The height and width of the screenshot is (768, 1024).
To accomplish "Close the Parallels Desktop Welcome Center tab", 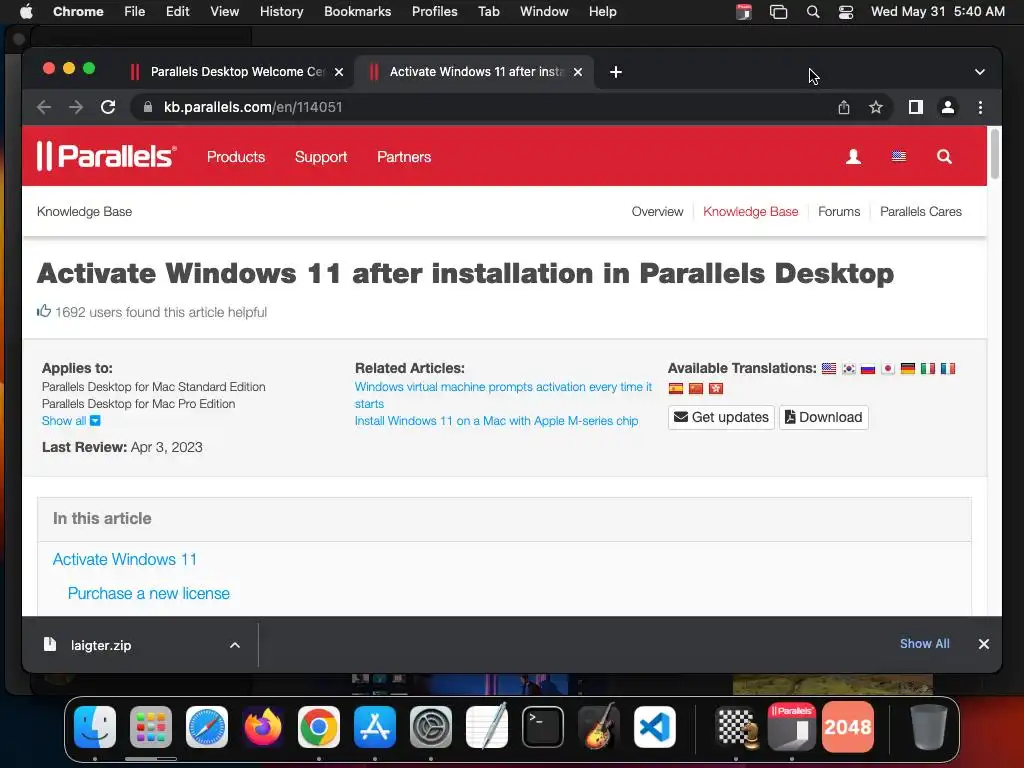I will click(x=339, y=72).
